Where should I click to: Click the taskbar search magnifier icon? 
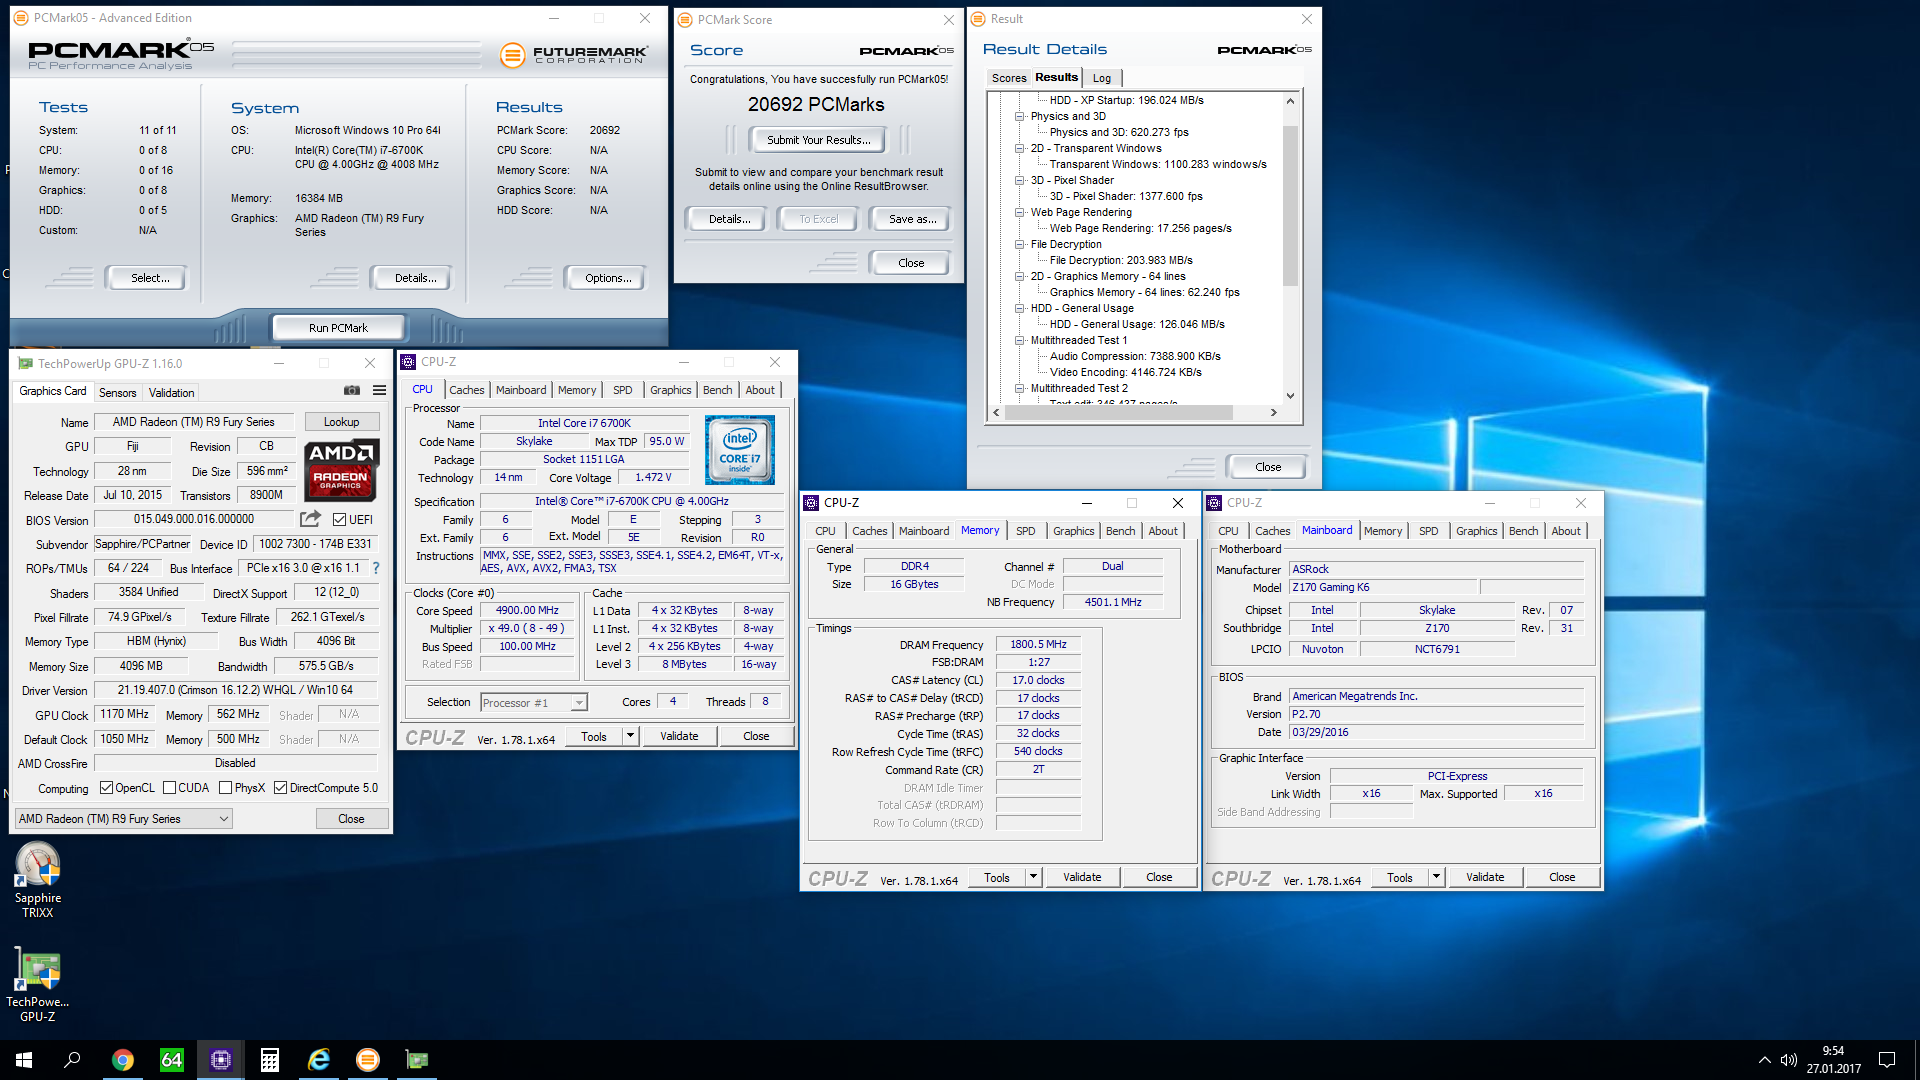click(72, 1060)
